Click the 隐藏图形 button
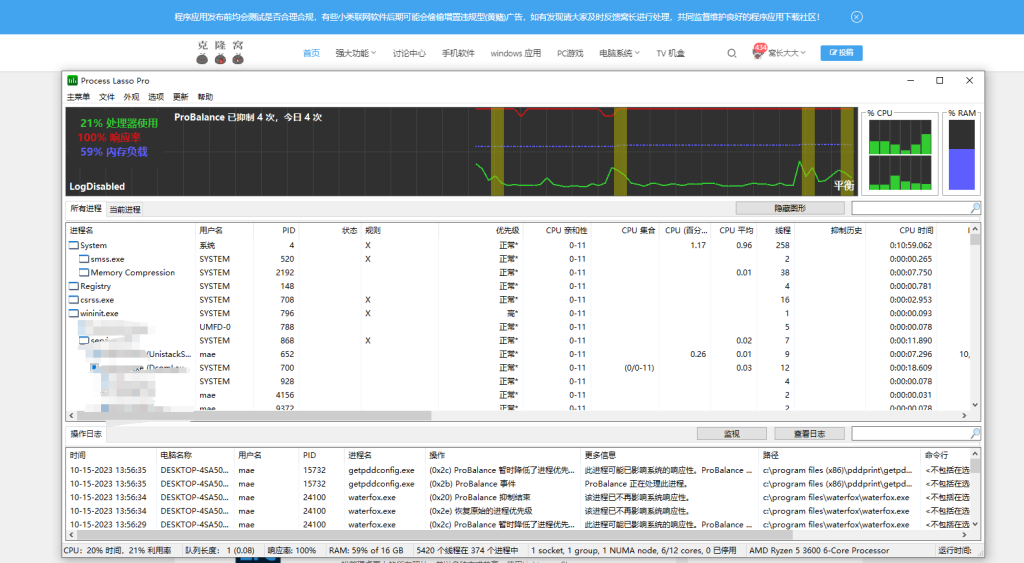The image size is (1024, 563). 790,208
